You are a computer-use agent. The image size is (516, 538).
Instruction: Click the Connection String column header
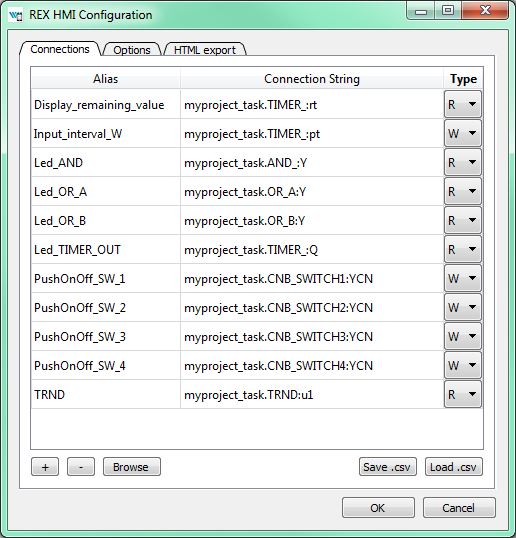[x=312, y=79]
